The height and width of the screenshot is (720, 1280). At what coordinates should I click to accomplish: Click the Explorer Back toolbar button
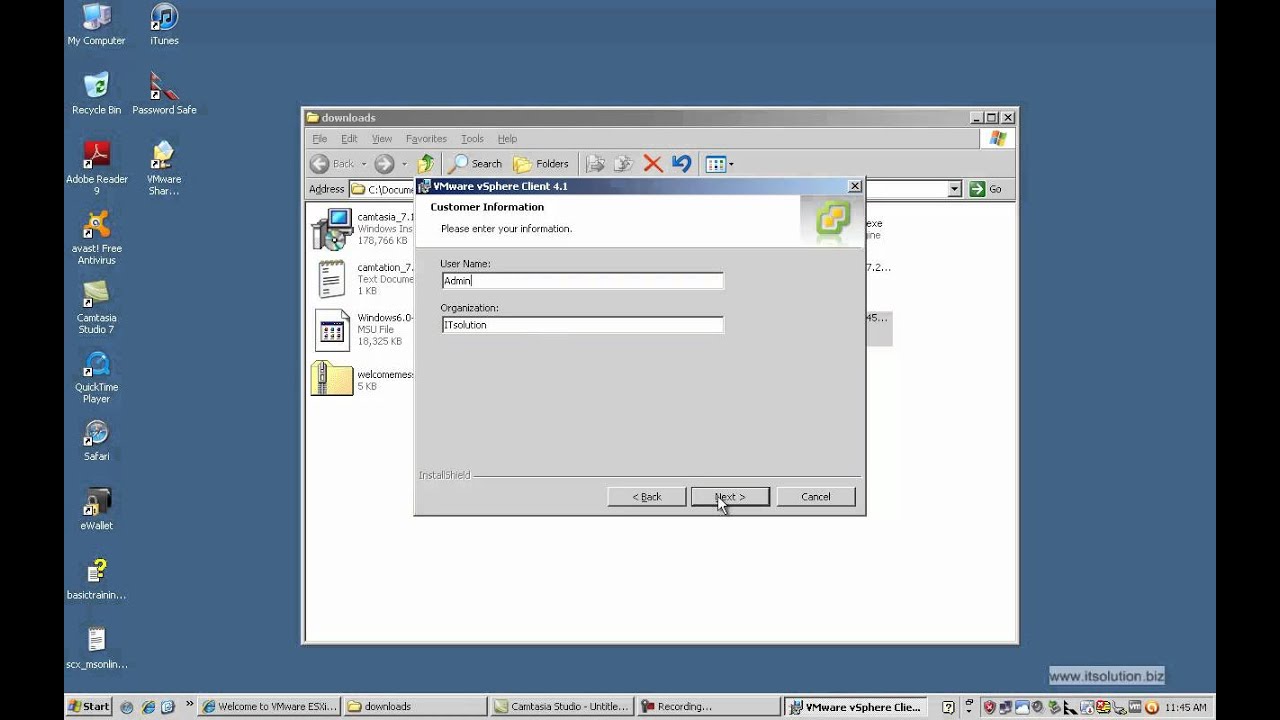click(x=332, y=164)
